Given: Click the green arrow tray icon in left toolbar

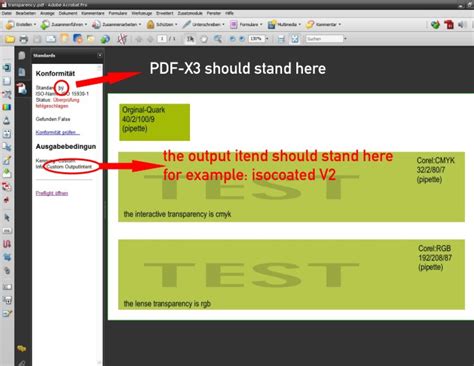Looking at the screenshot, I should 7,173.
